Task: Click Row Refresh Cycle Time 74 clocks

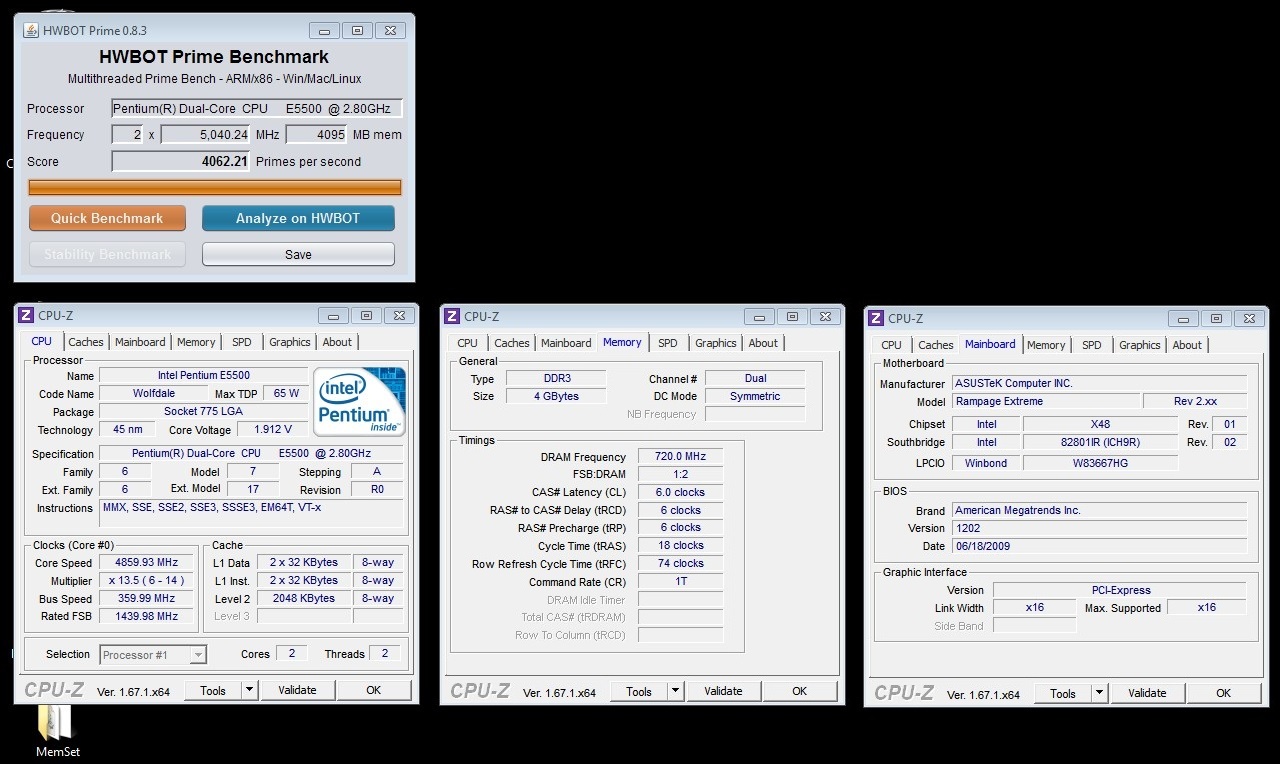Action: [681, 563]
